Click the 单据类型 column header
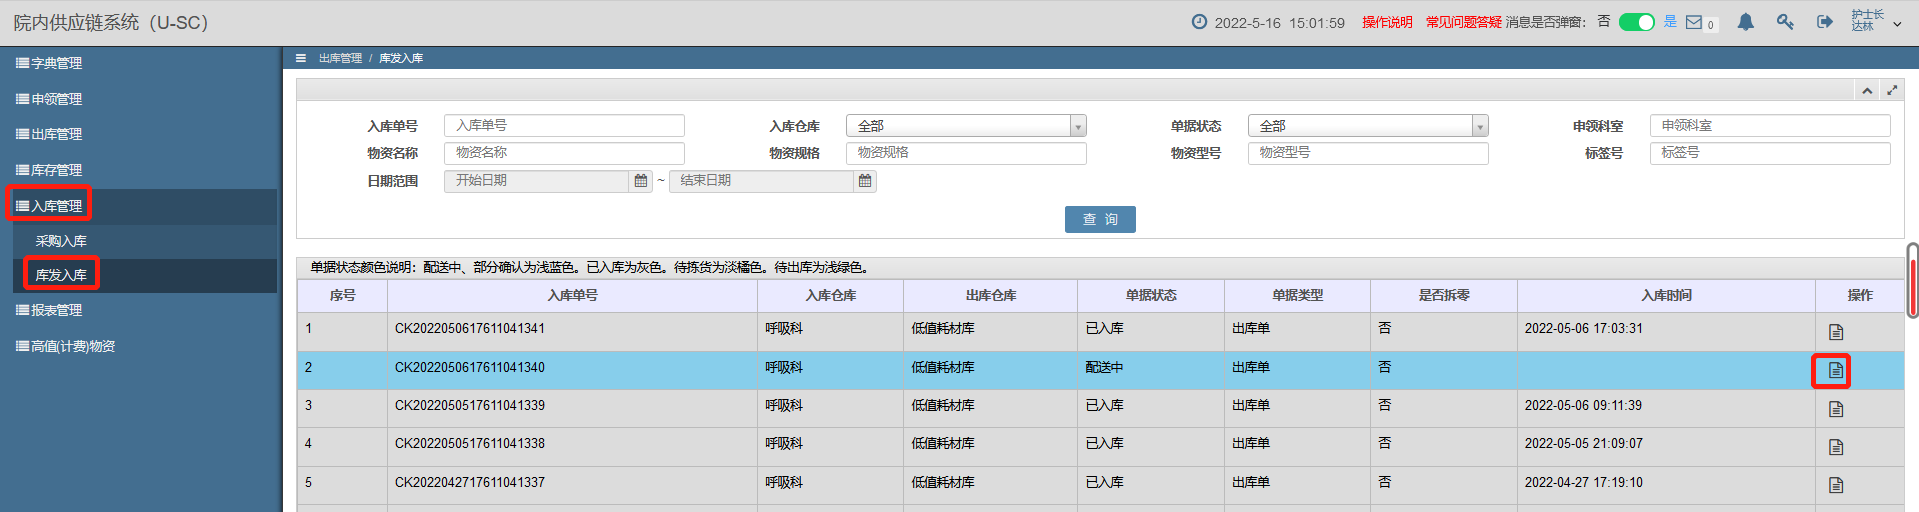 [1298, 295]
